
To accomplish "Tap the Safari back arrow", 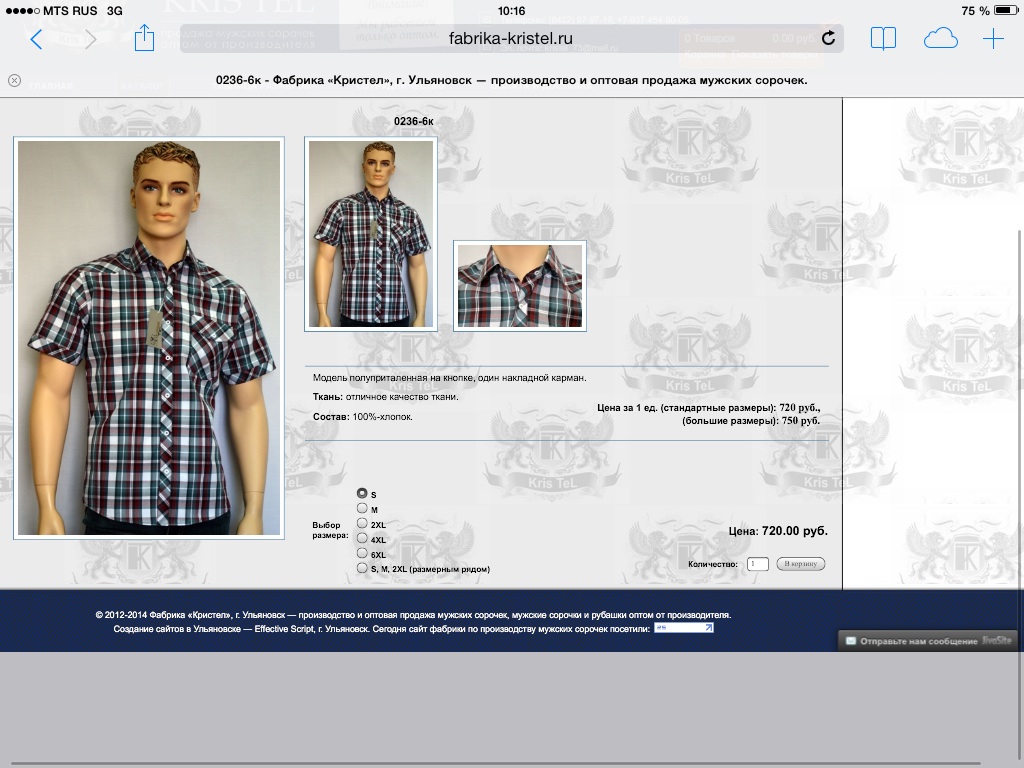I will click(37, 39).
